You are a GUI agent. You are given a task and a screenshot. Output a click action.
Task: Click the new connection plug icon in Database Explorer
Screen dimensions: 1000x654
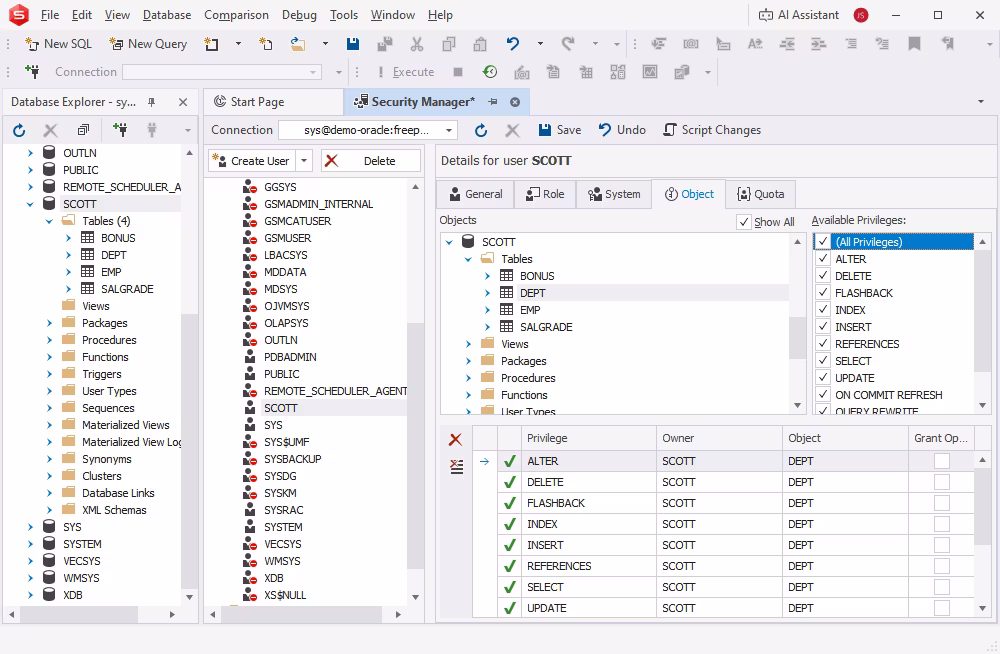pyautogui.click(x=120, y=130)
